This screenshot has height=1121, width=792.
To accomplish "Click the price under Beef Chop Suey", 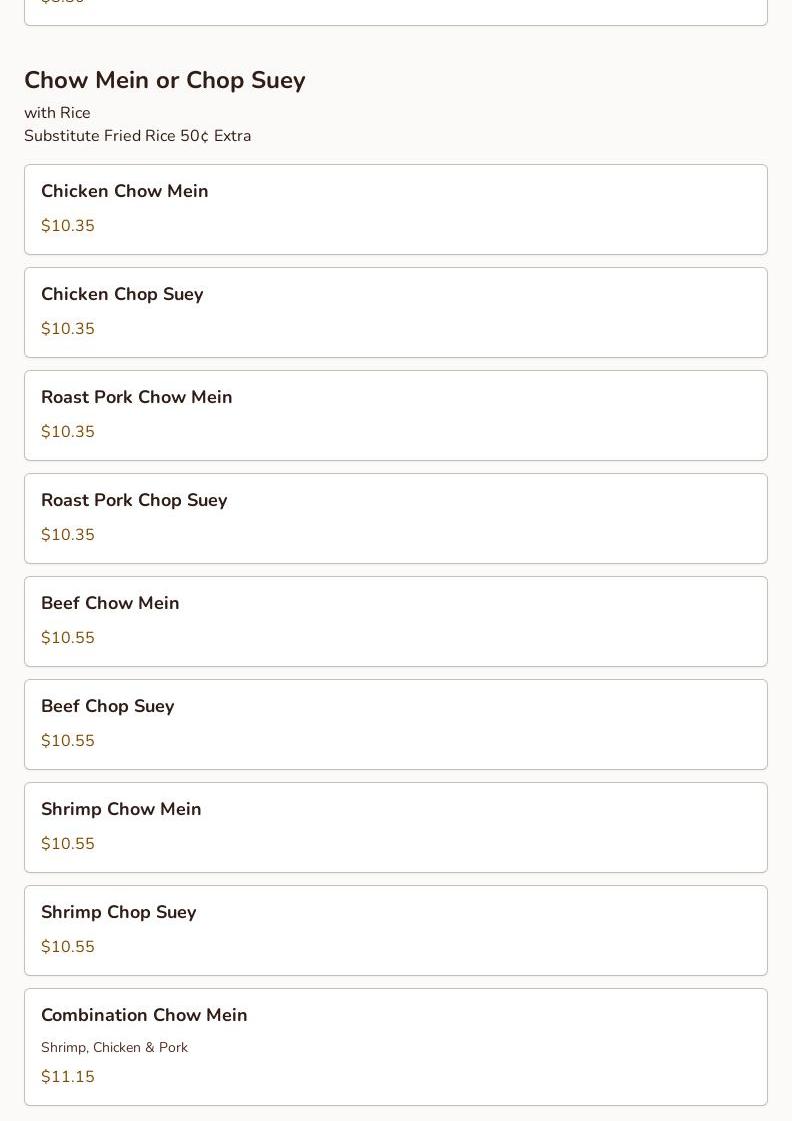I will 68,741.
